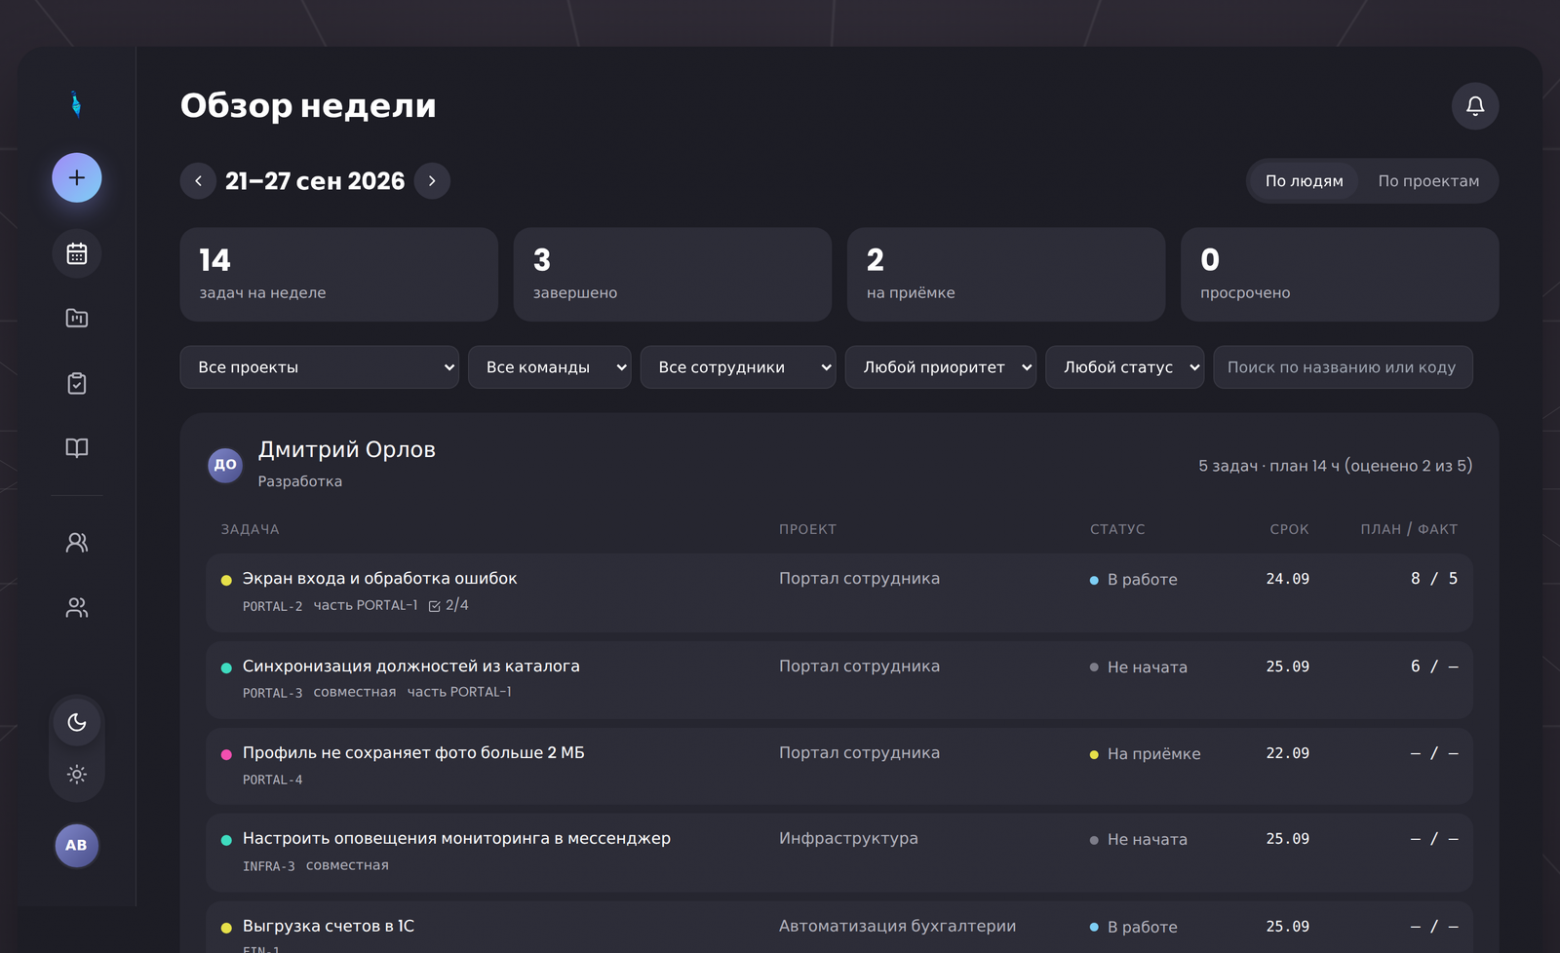Open the employee name "Дмитрий Орлов"
Viewport: 1560px width, 953px height.
pyautogui.click(x=347, y=450)
